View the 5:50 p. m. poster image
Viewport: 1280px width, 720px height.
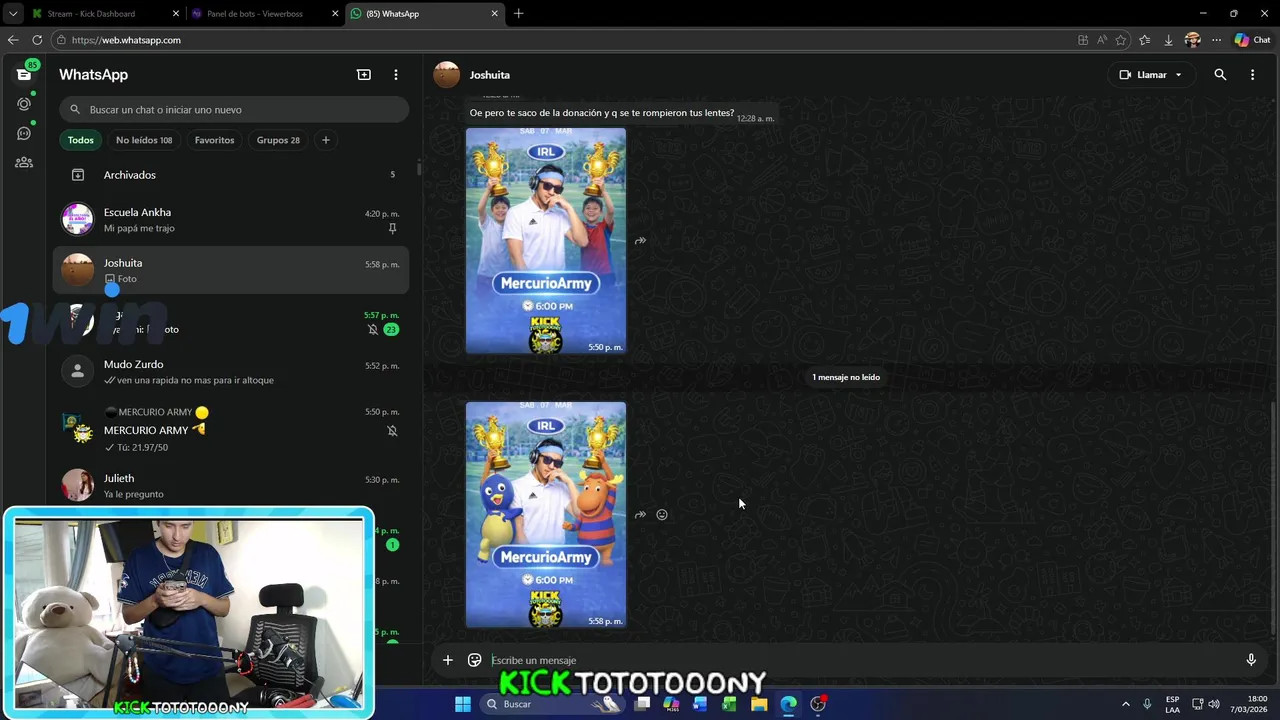546,241
